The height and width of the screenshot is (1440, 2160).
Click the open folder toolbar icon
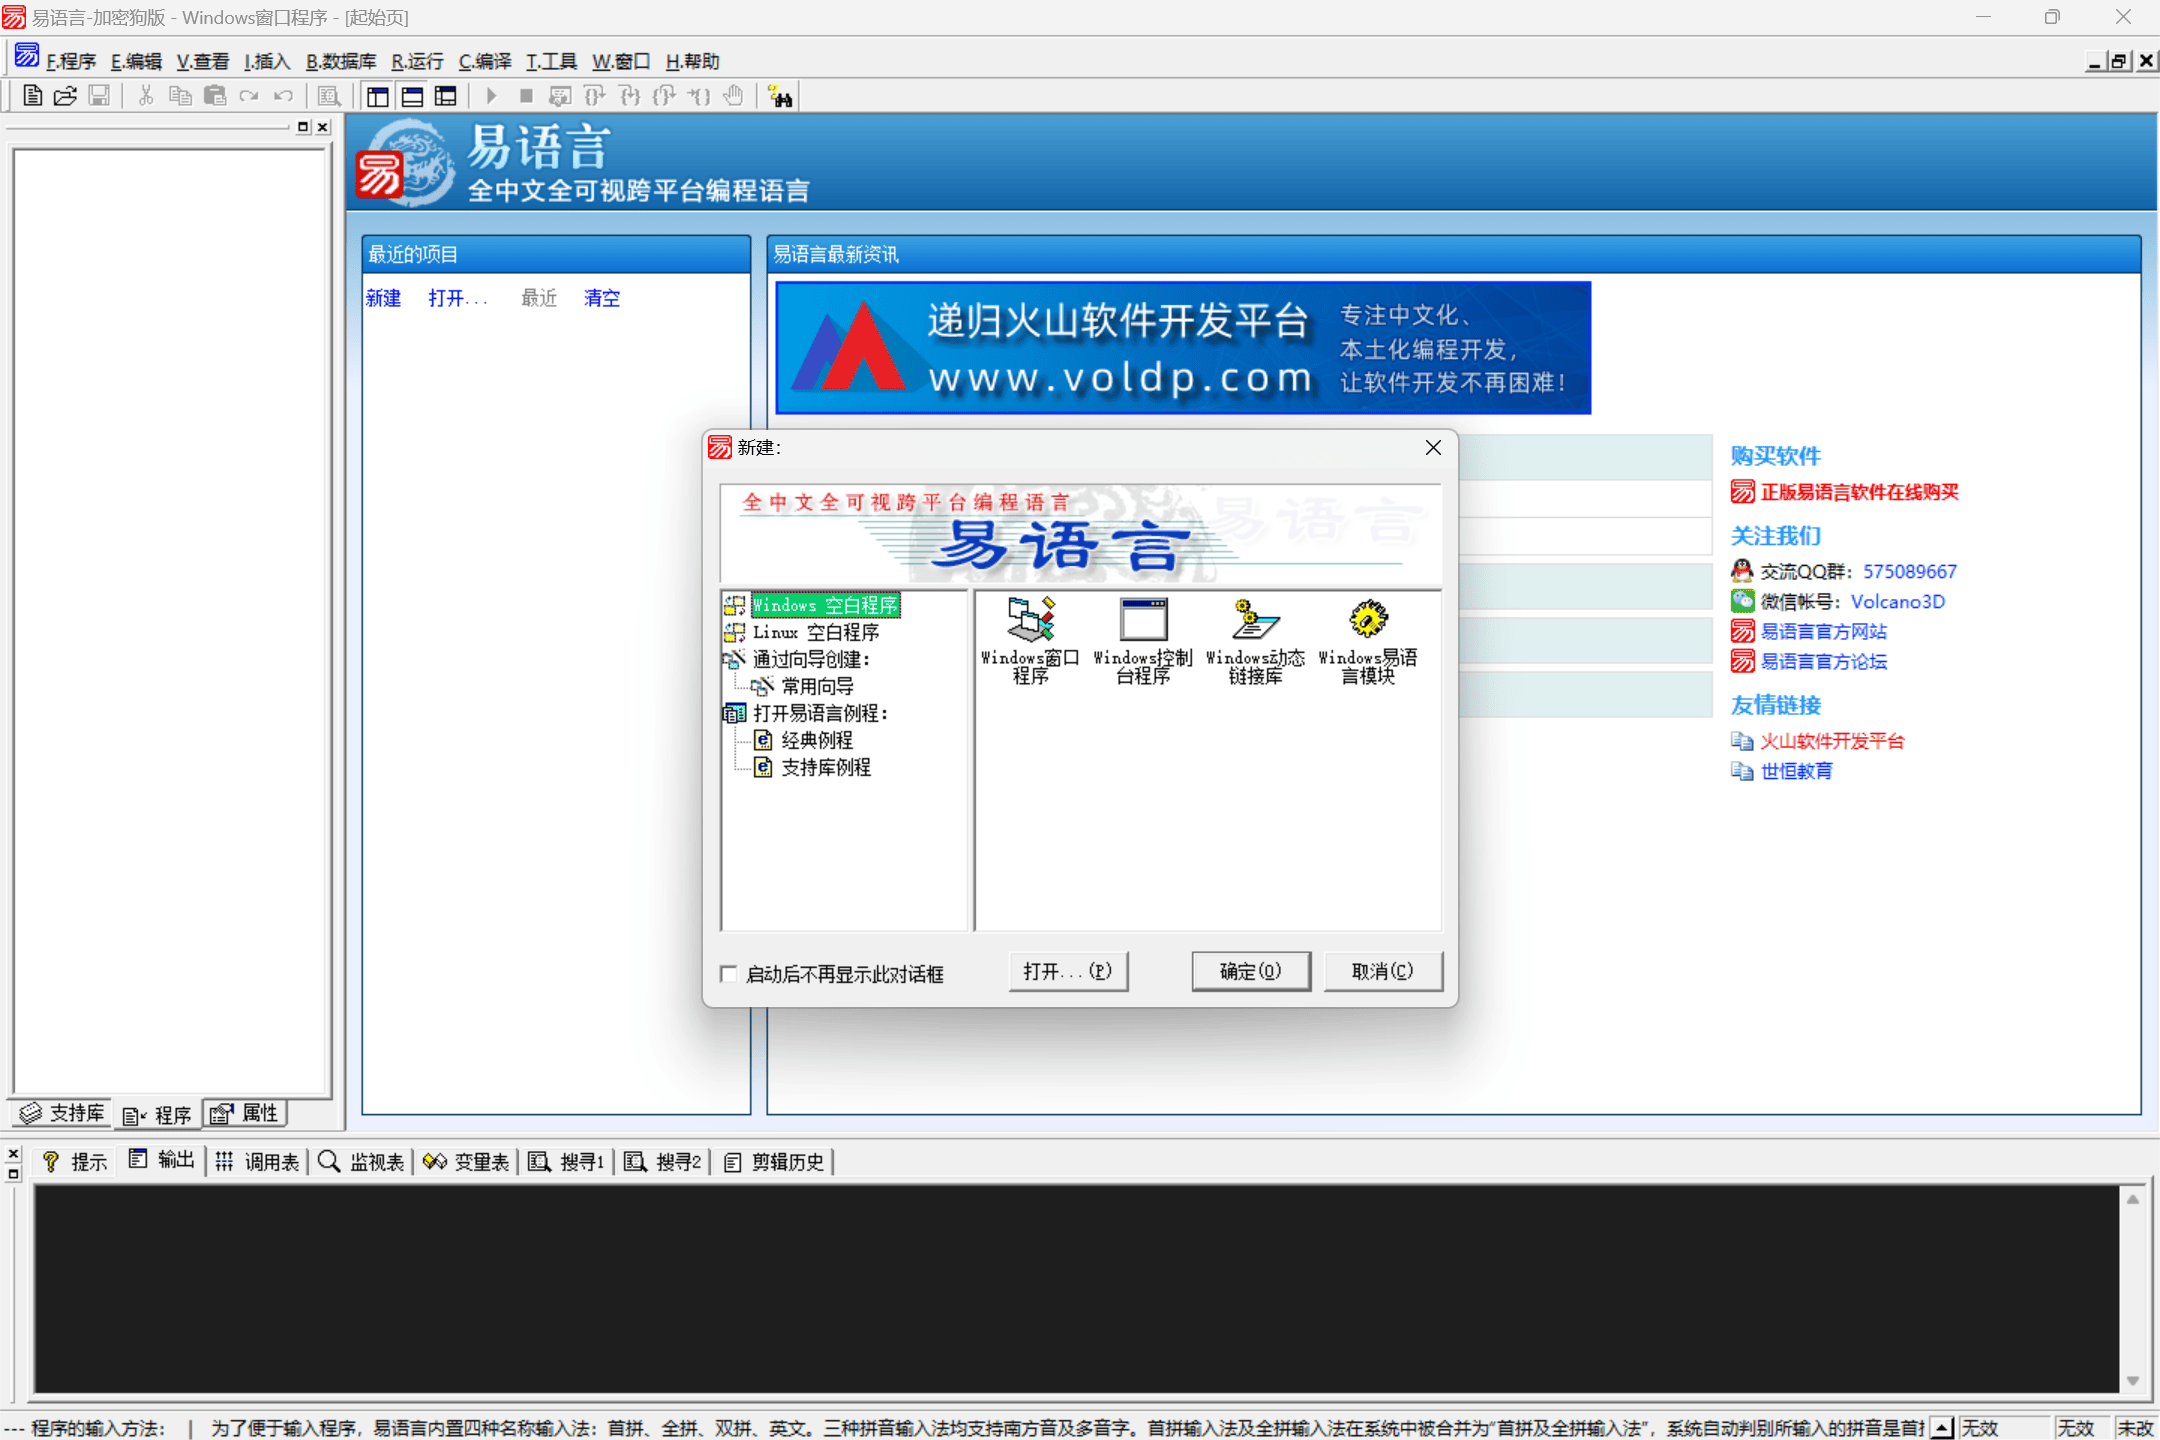[x=65, y=96]
